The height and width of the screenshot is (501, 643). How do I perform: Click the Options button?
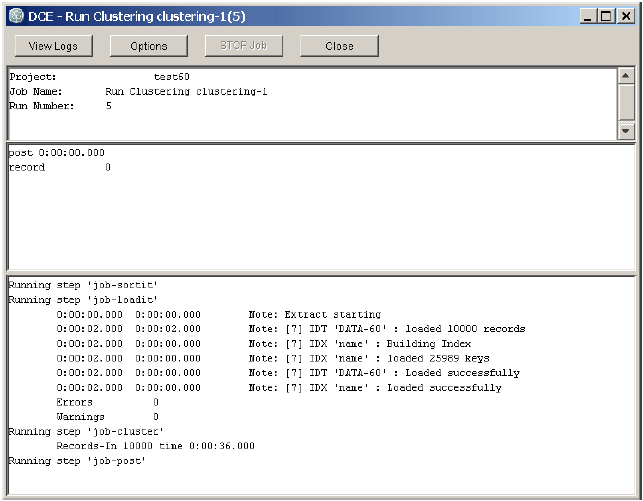point(148,46)
